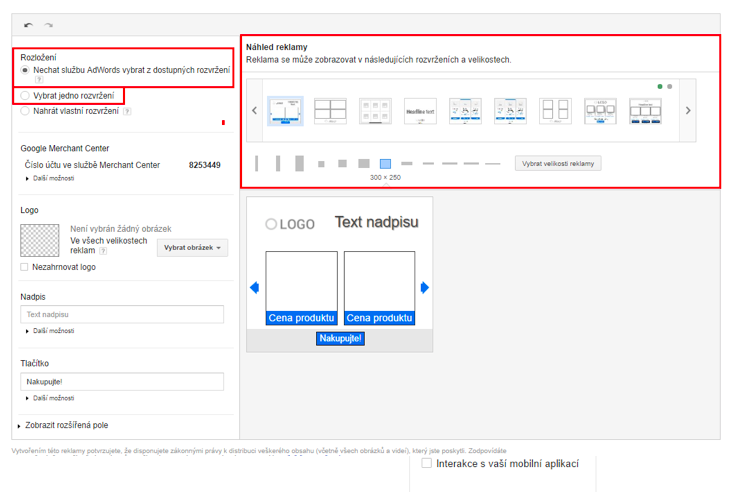Expand 'Další možnosti' under Merchant Center number

click(50, 178)
